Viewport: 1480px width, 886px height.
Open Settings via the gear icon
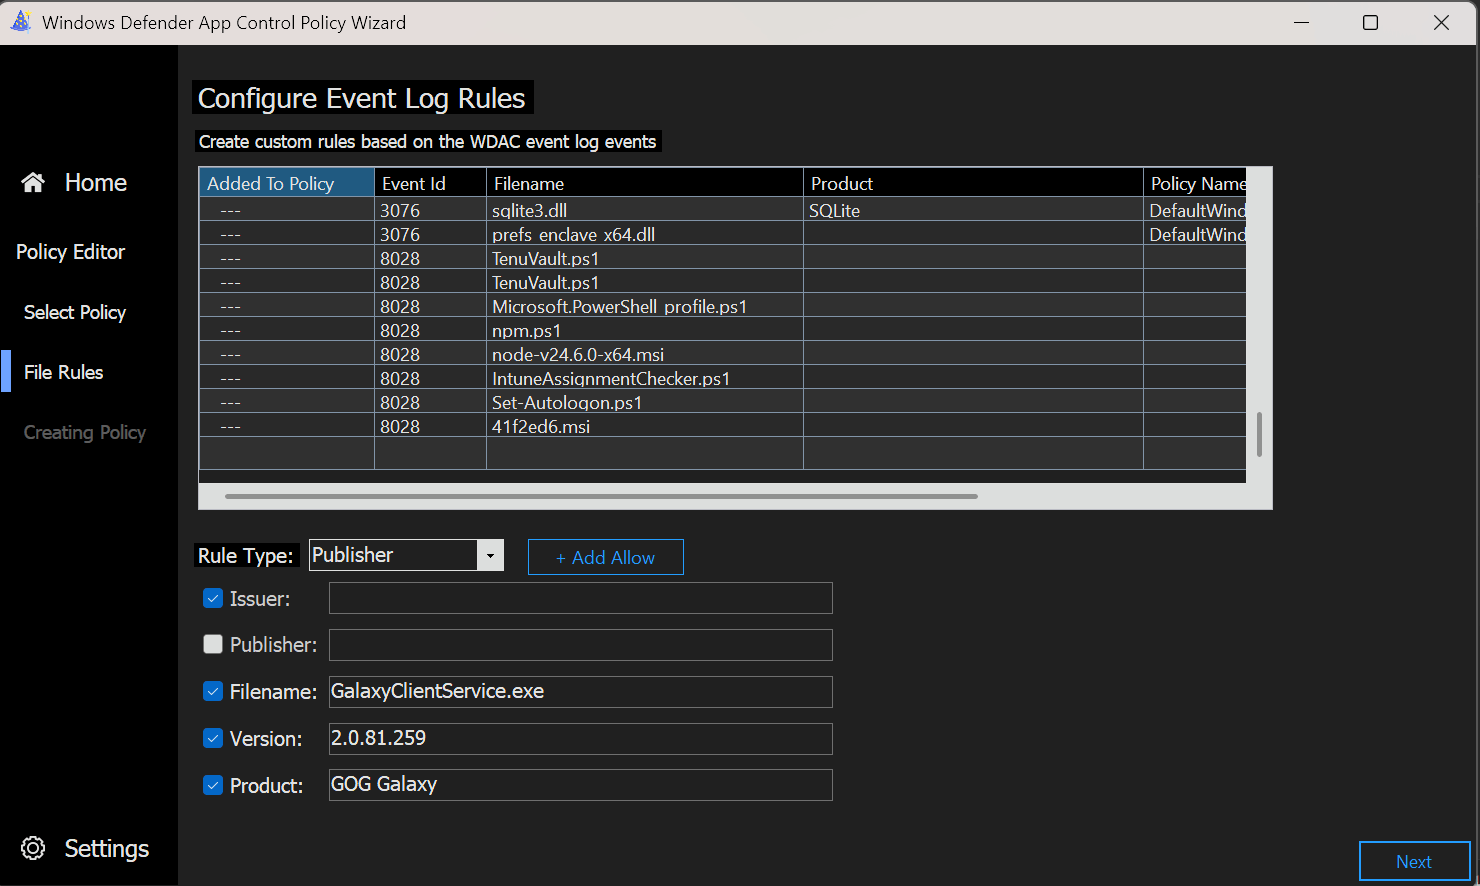(33, 848)
